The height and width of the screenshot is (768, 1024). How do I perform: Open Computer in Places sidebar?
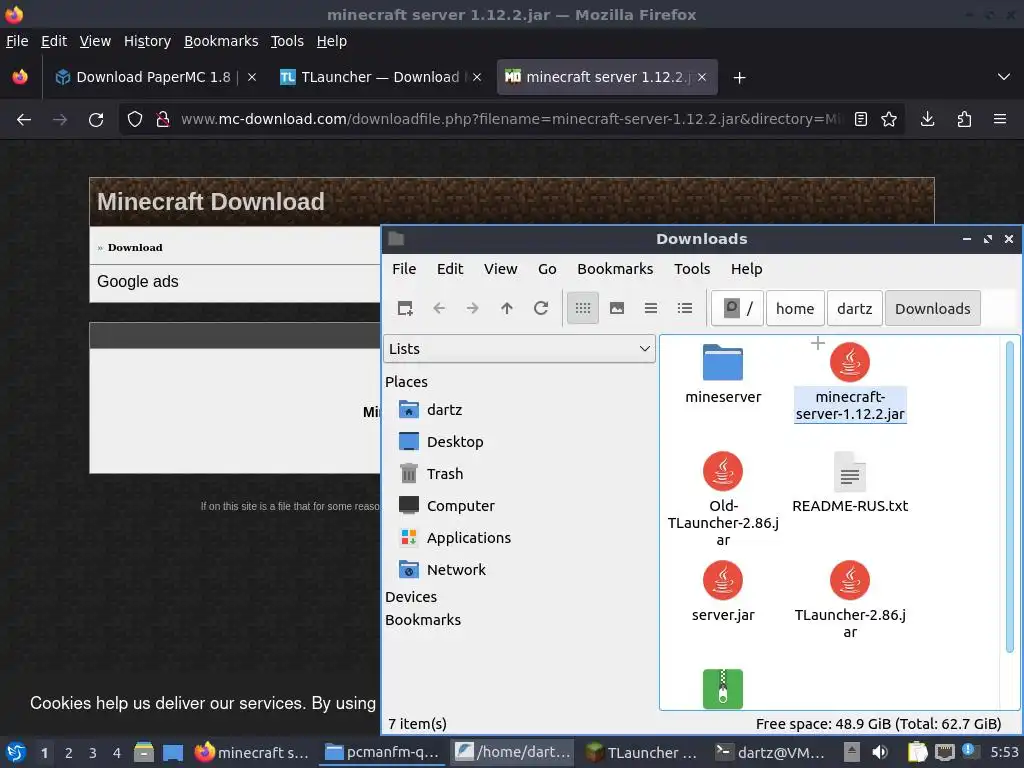pos(447,506)
